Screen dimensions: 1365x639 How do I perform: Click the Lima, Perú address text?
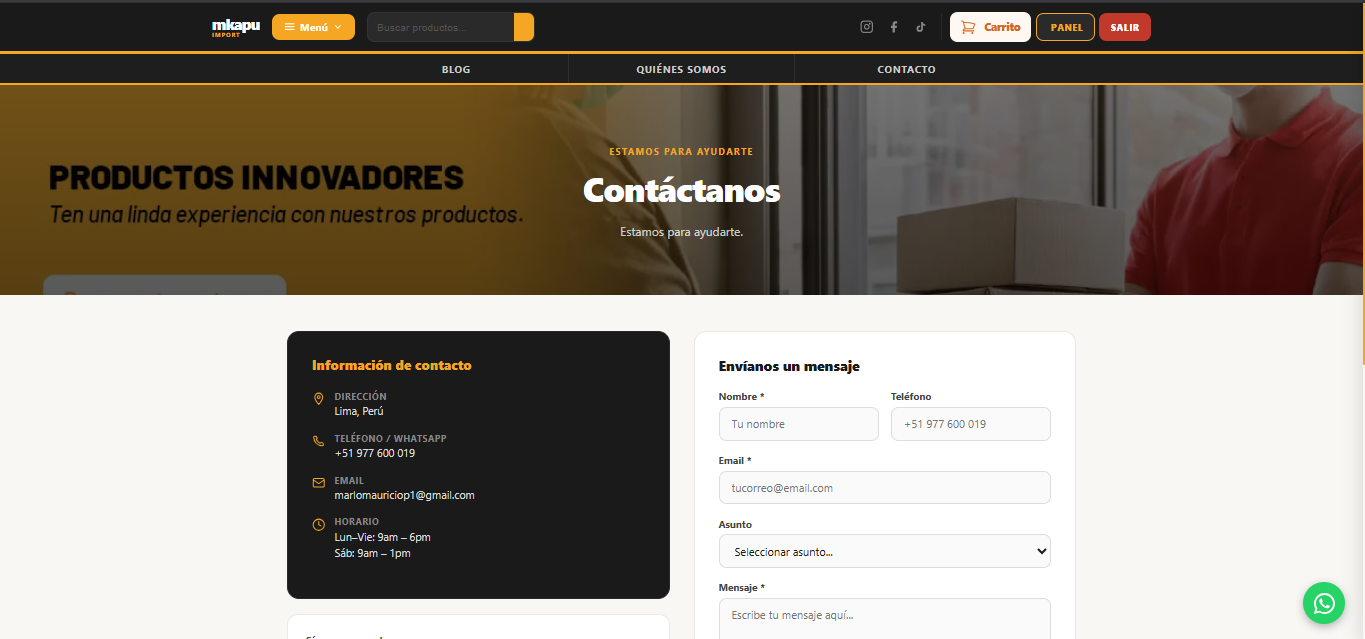(x=359, y=411)
